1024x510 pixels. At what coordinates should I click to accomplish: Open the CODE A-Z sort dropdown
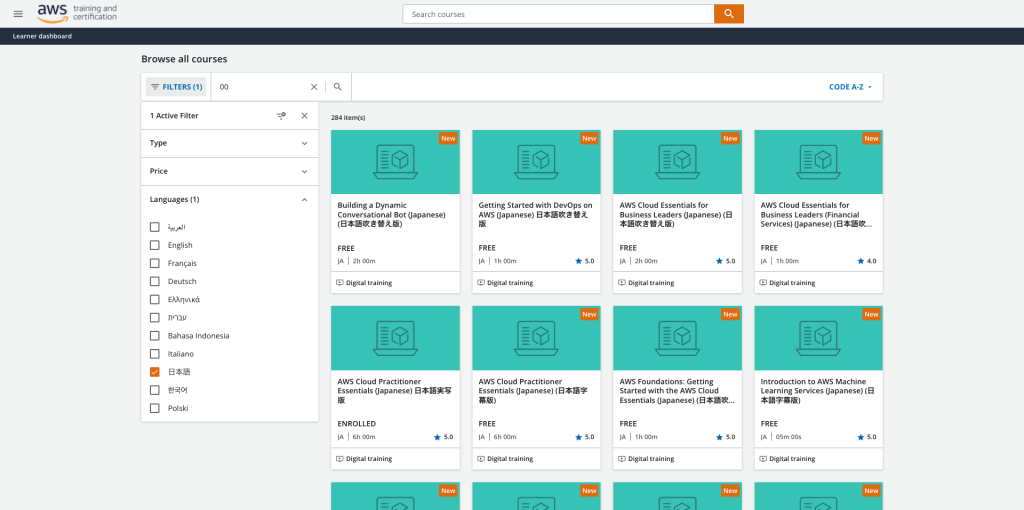851,87
